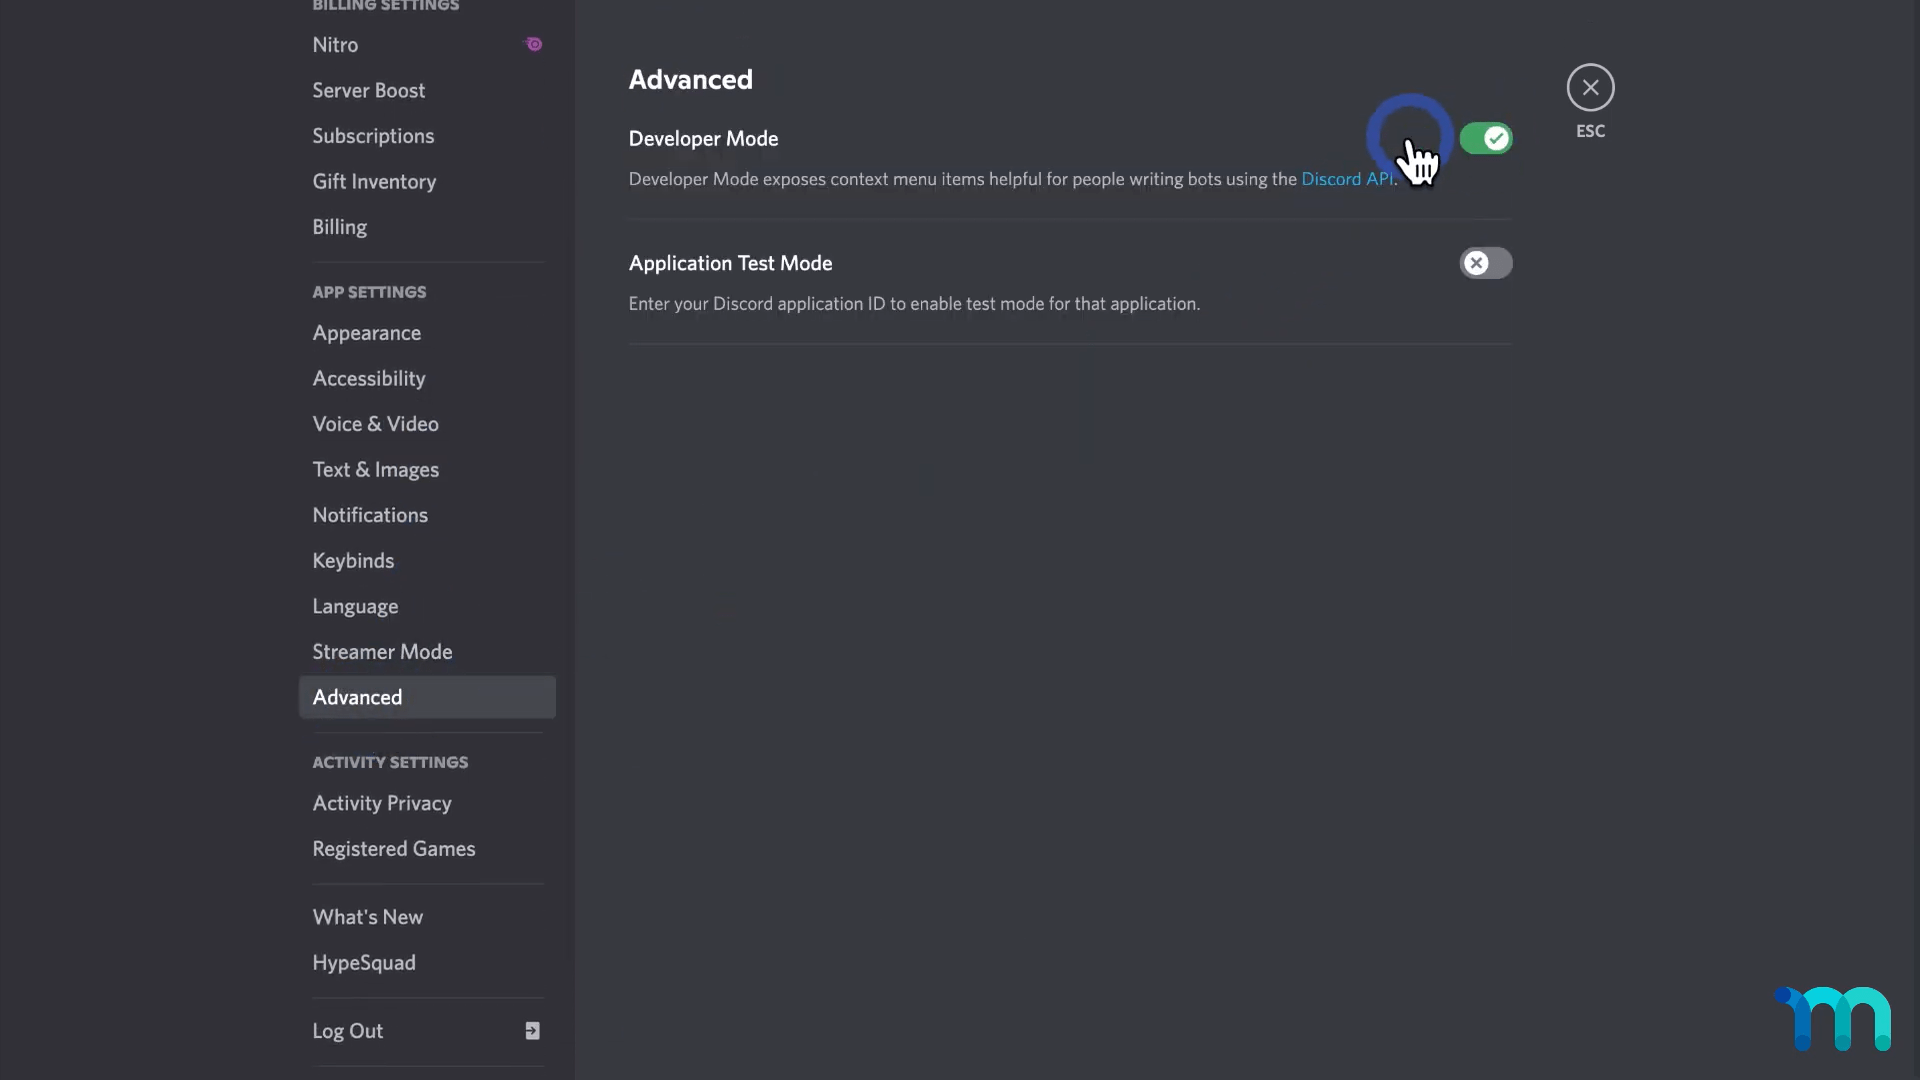This screenshot has width=1920, height=1080.
Task: Open Activity Privacy settings
Action: [x=381, y=802]
